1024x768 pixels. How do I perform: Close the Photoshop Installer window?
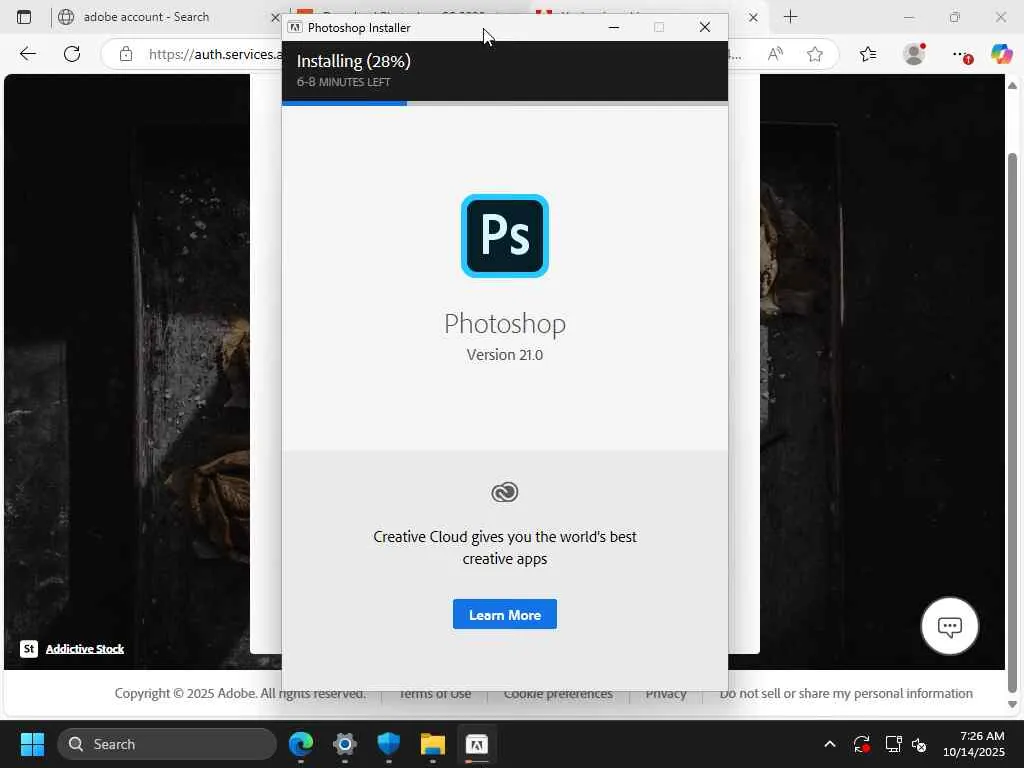click(705, 27)
